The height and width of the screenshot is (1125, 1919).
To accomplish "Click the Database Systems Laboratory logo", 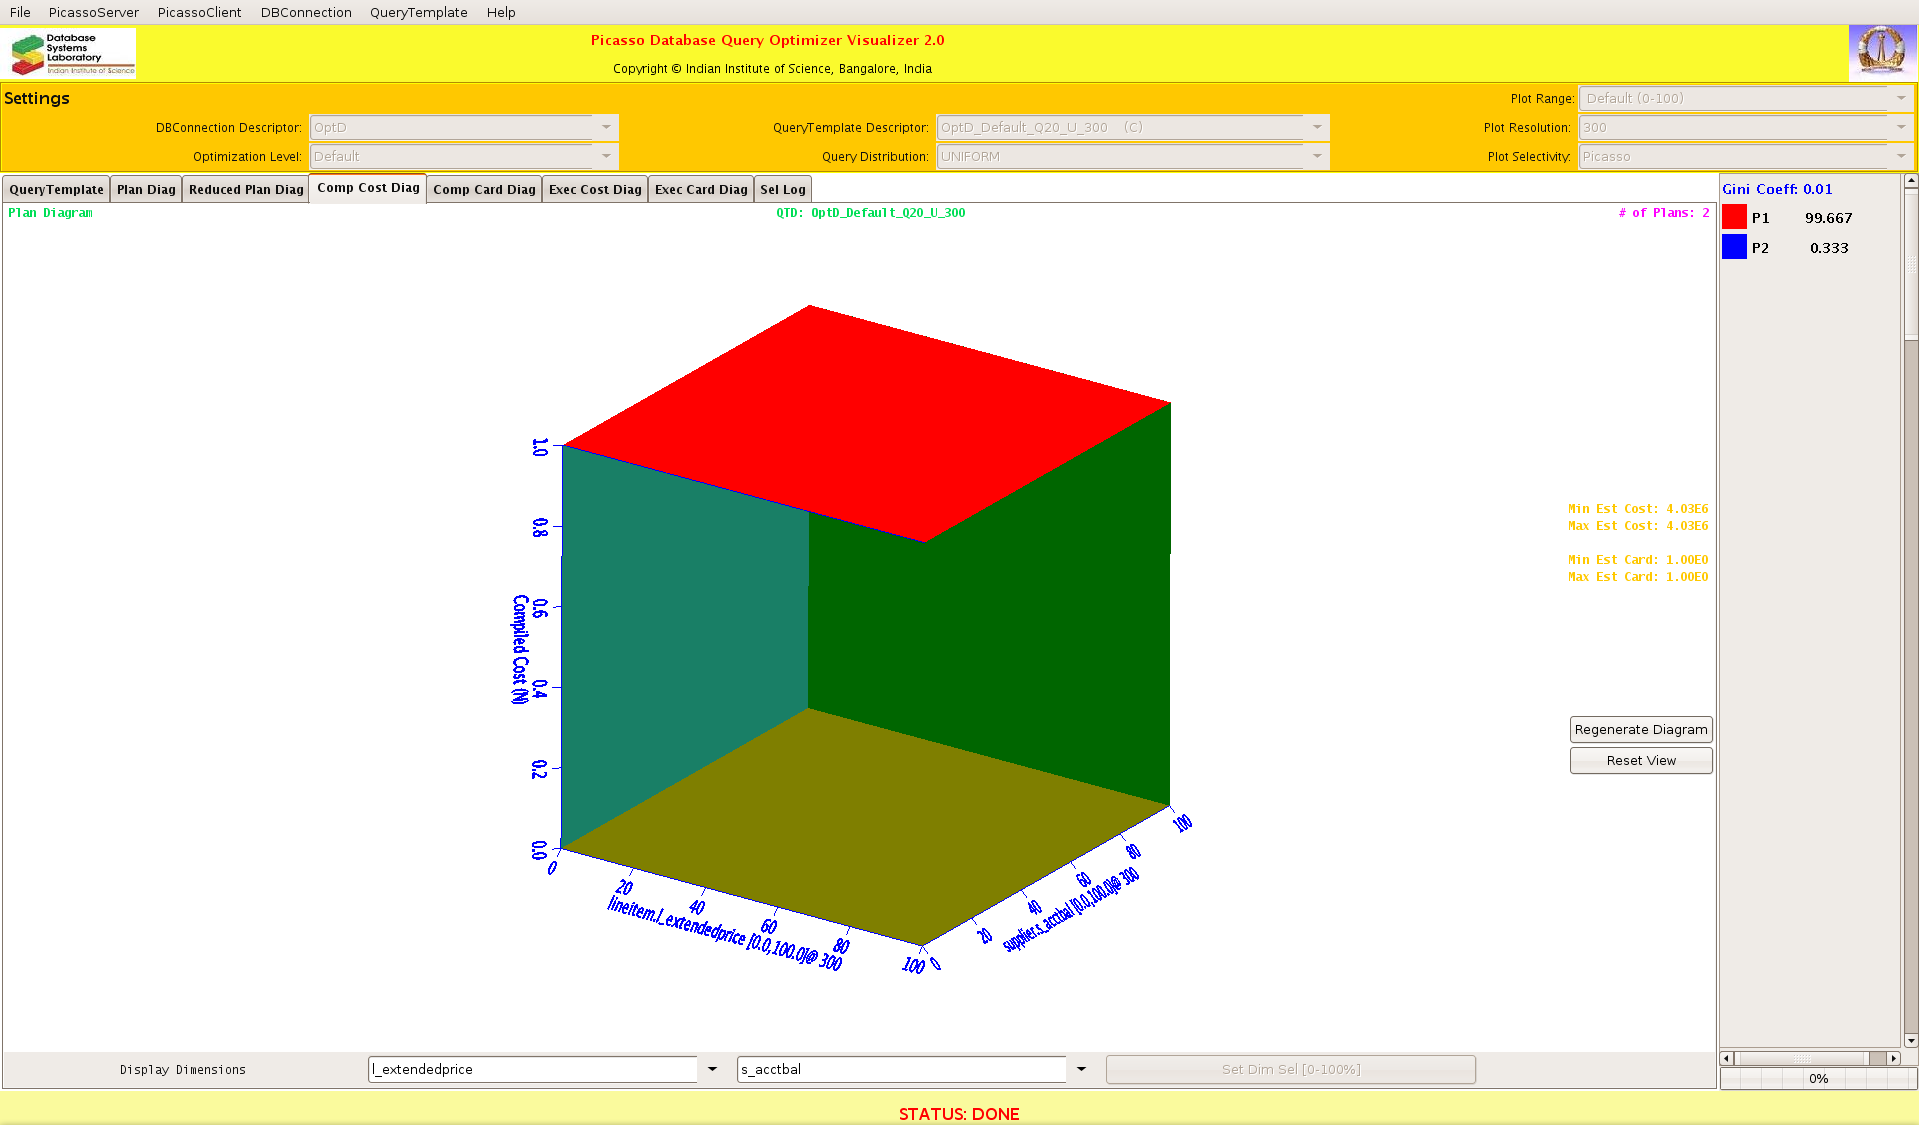I will tap(72, 54).
